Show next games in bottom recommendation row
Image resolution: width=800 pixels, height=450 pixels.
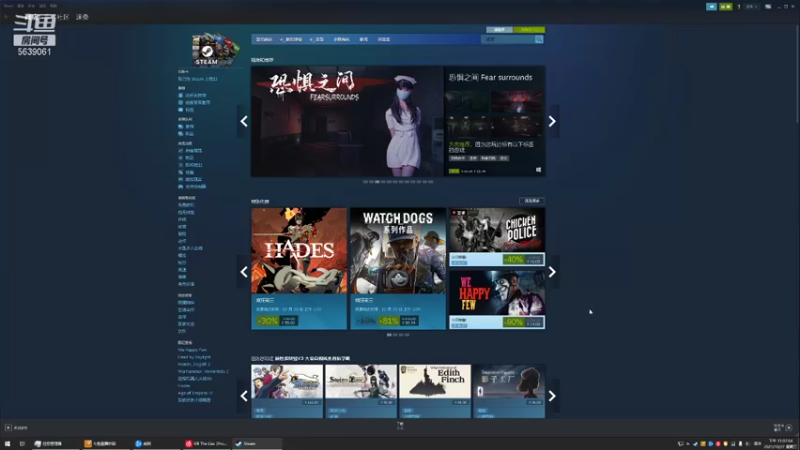(552, 396)
